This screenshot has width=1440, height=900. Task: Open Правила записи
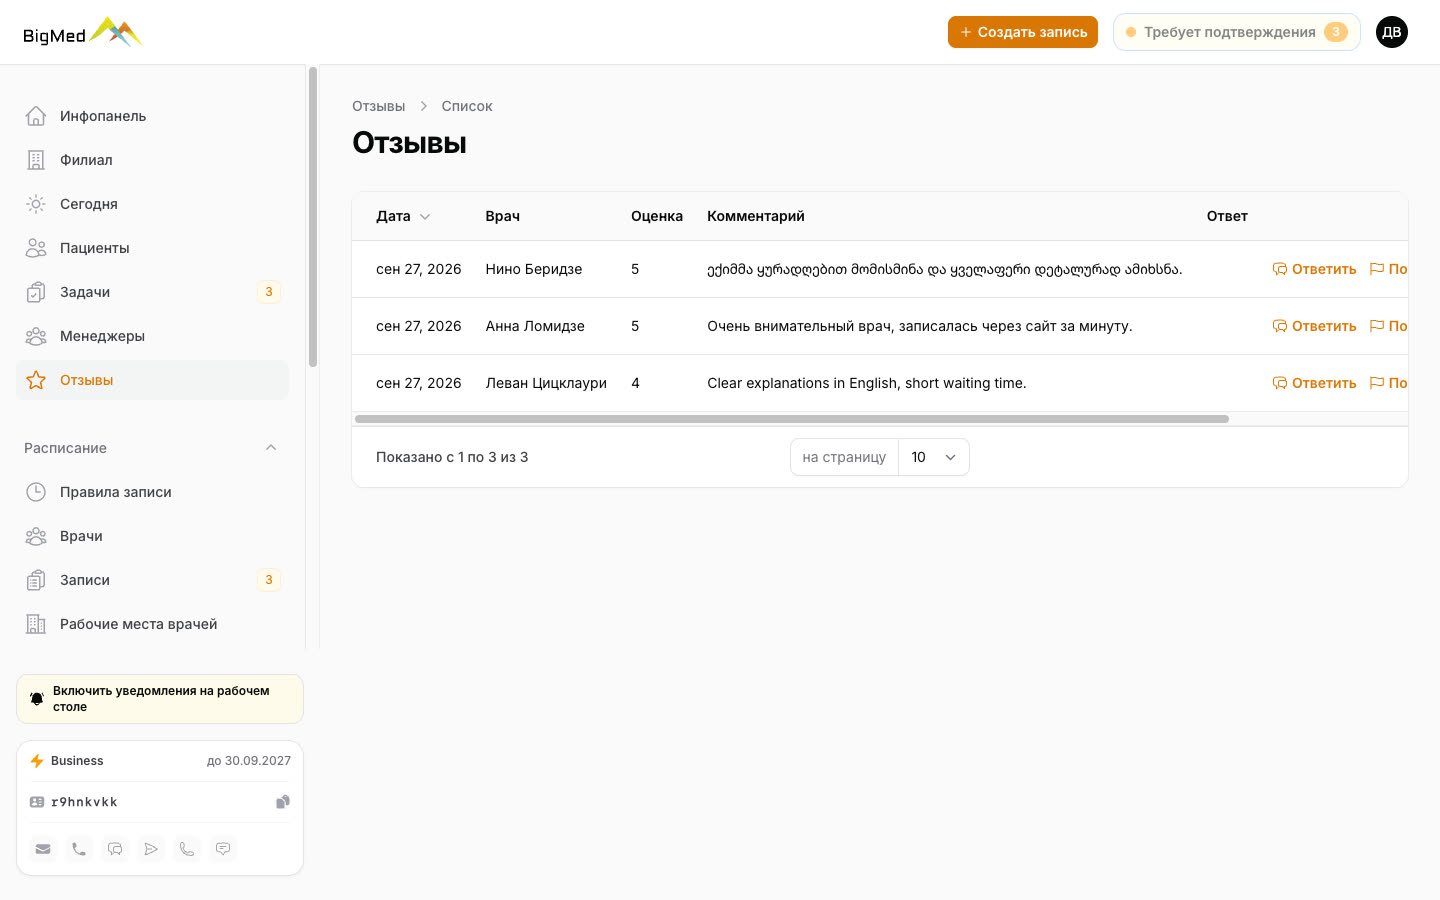click(152, 492)
